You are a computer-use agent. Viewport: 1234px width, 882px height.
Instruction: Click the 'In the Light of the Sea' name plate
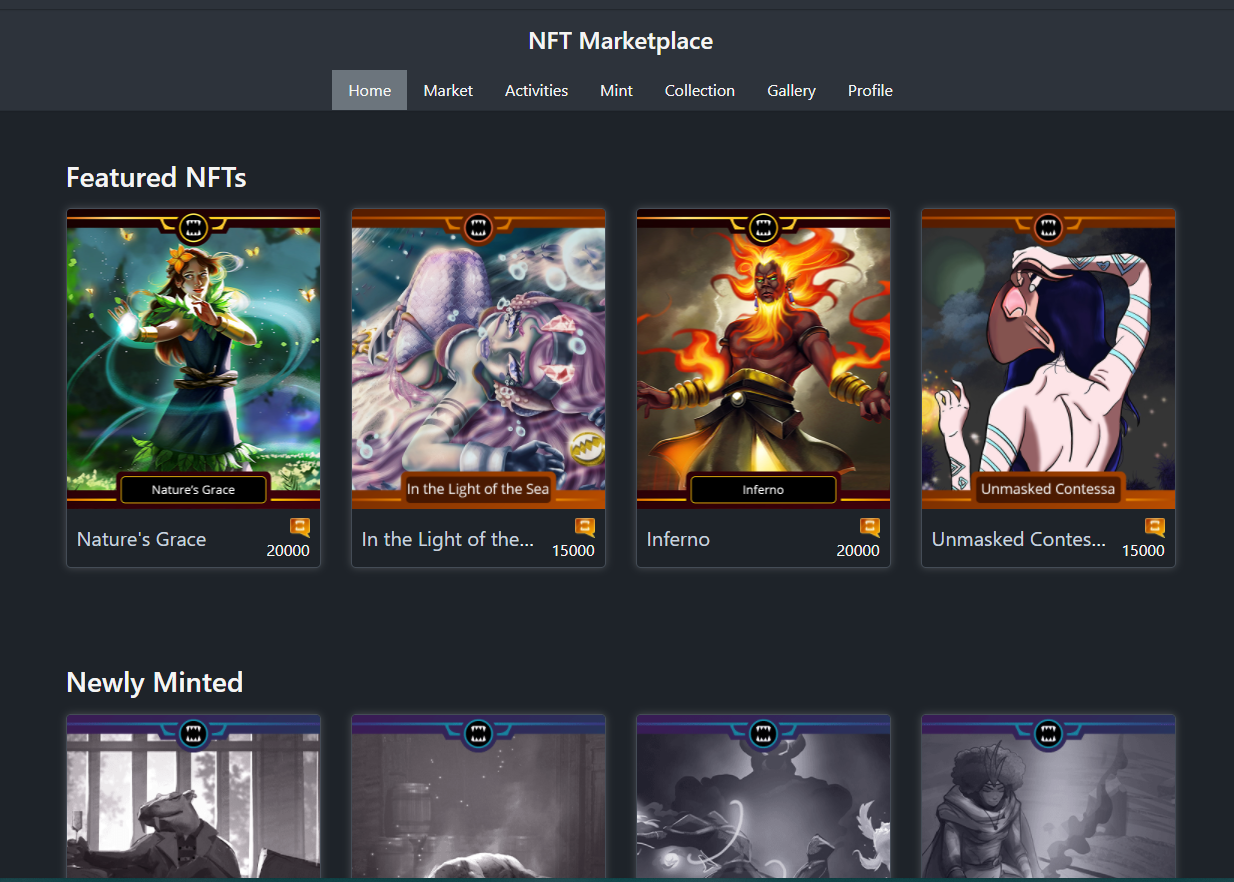pos(478,489)
